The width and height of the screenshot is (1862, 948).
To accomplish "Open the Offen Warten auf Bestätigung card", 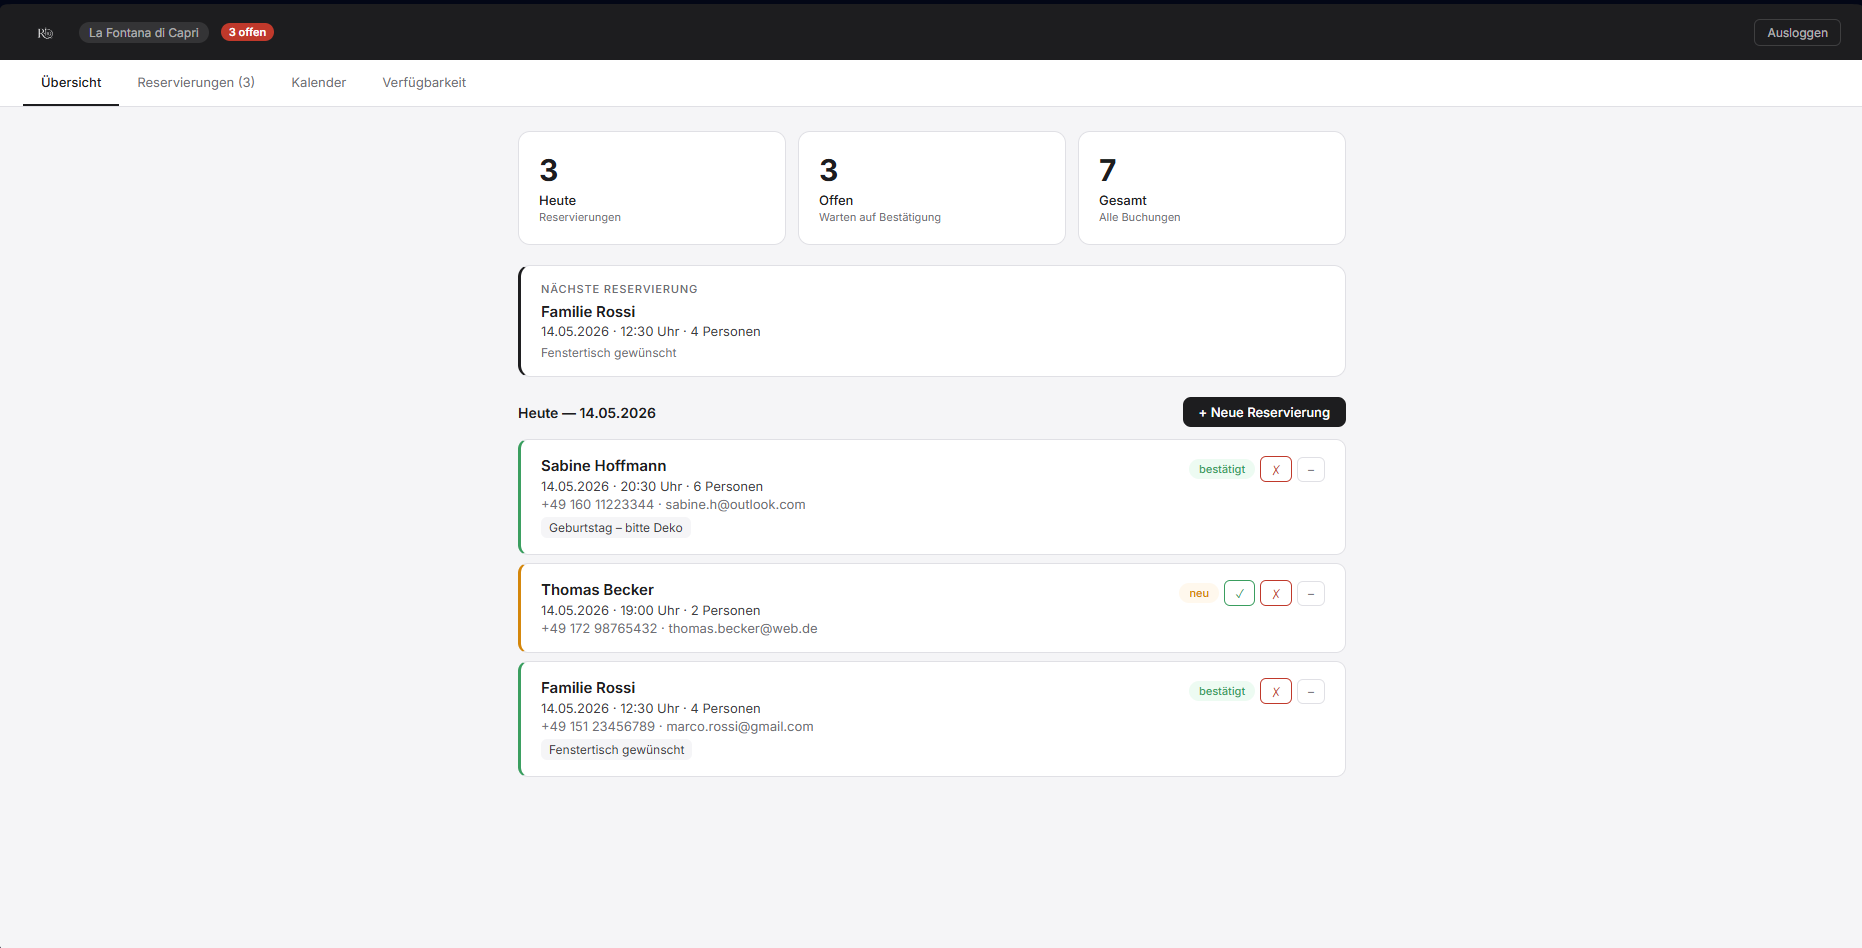I will [932, 188].
